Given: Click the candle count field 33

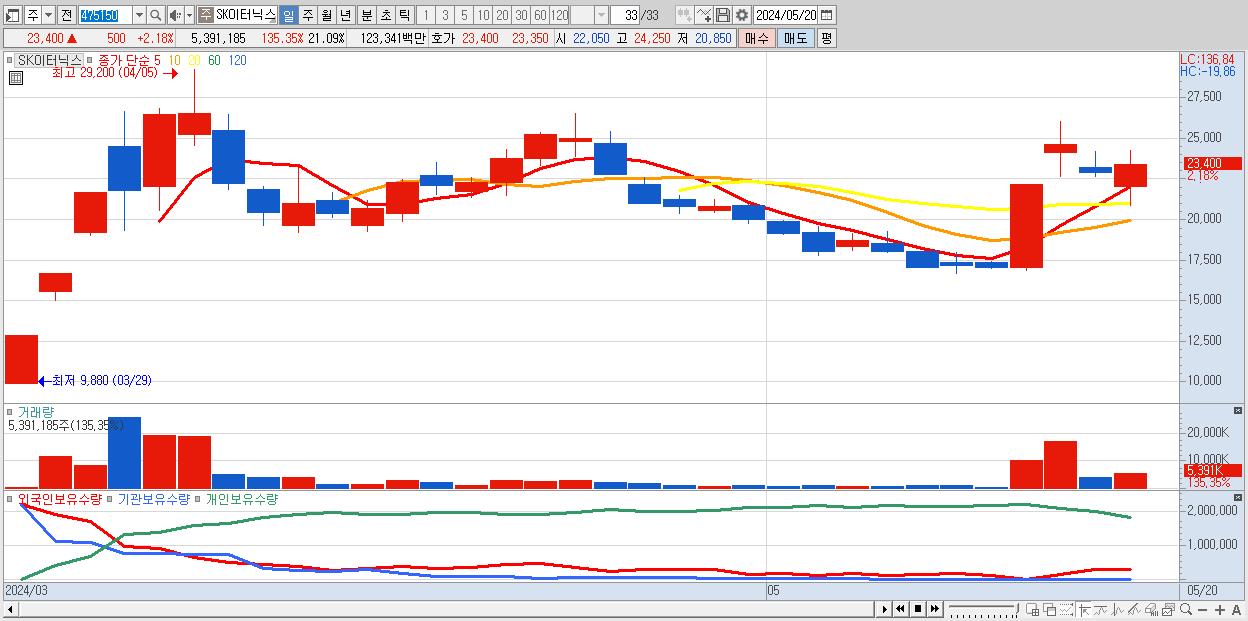Looking at the screenshot, I should click(x=625, y=15).
